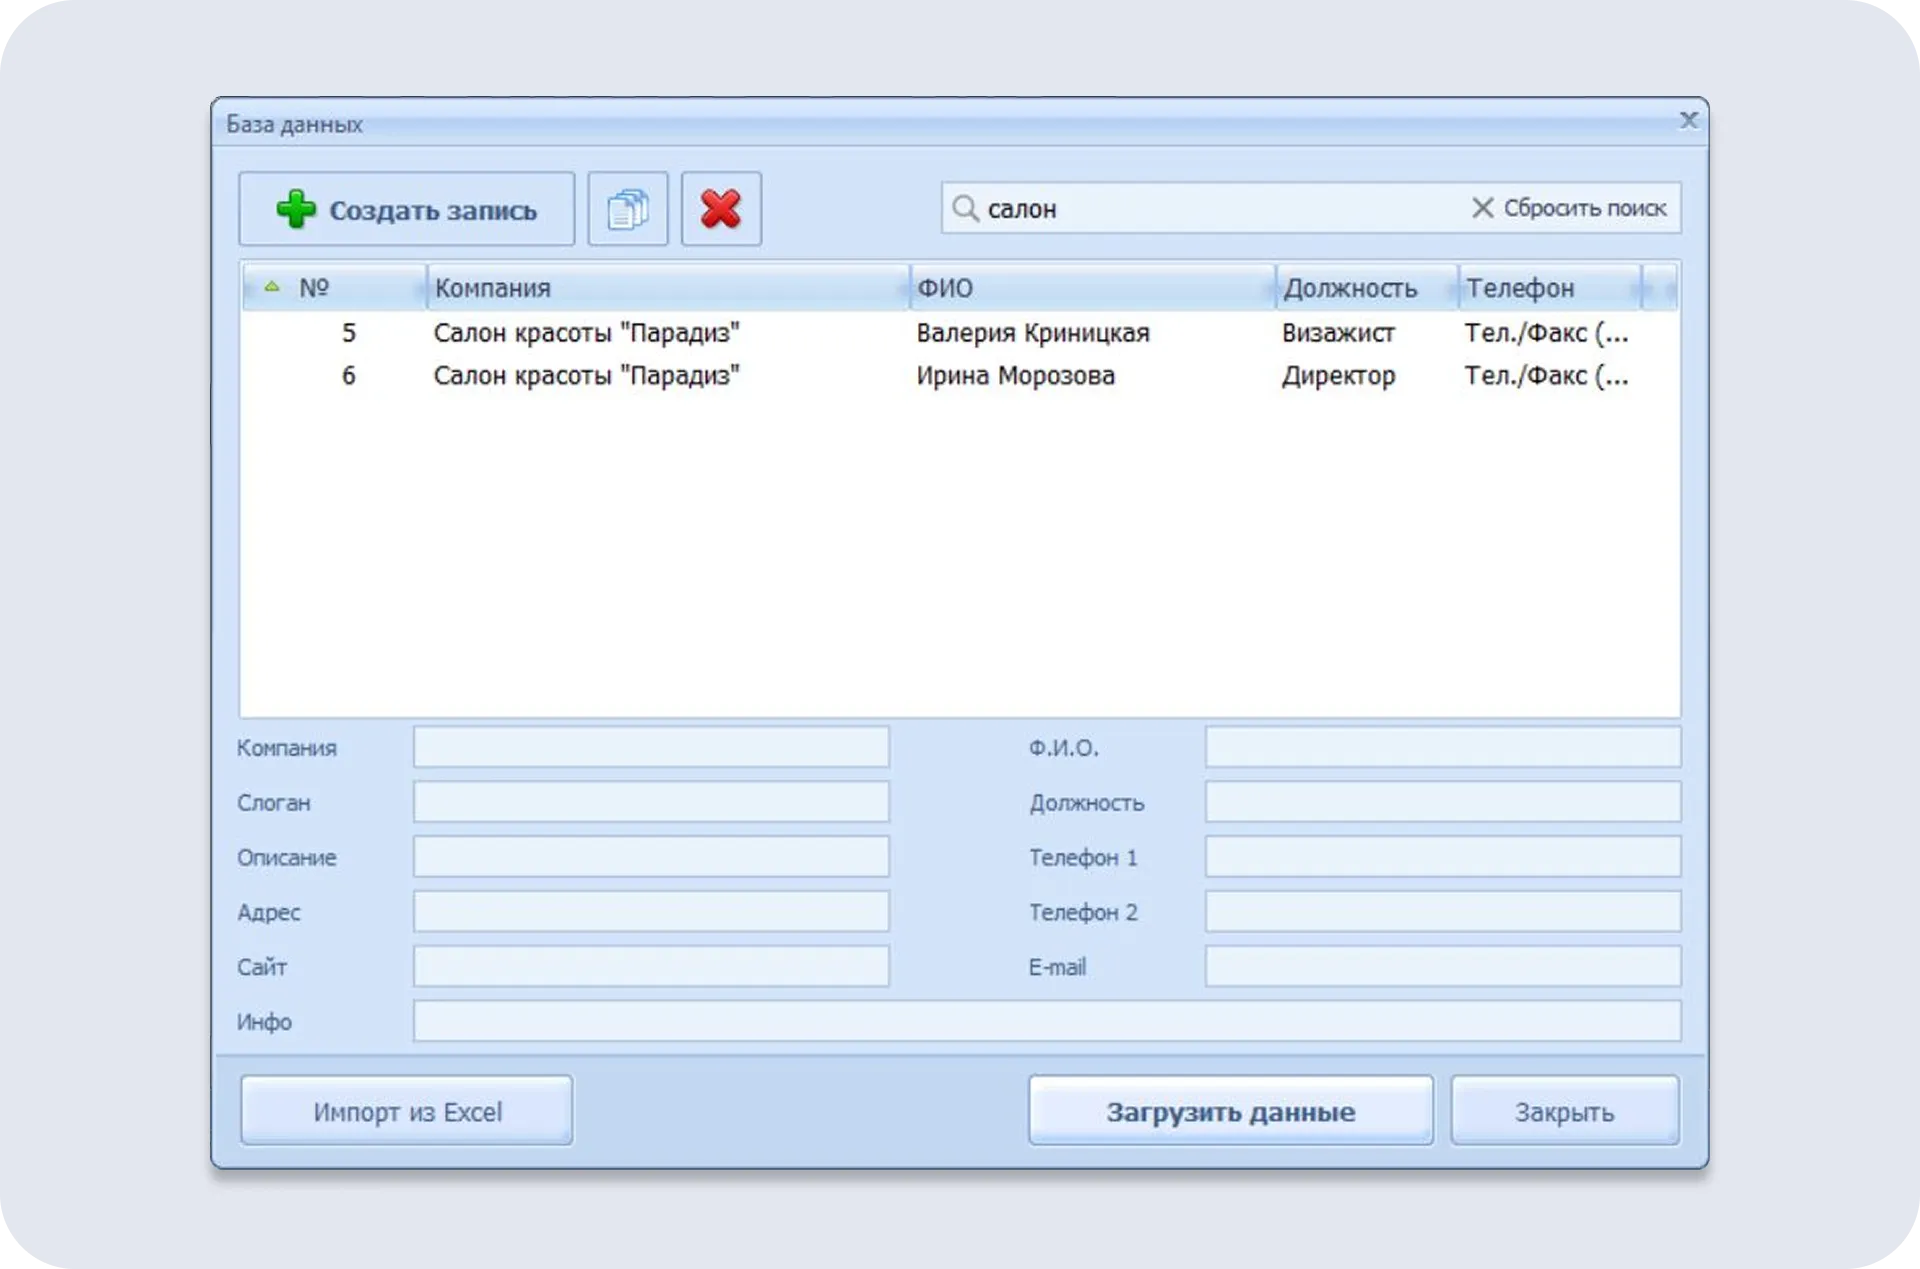Click the copy record icon
Screen dimensions: 1920x1269
[627, 209]
